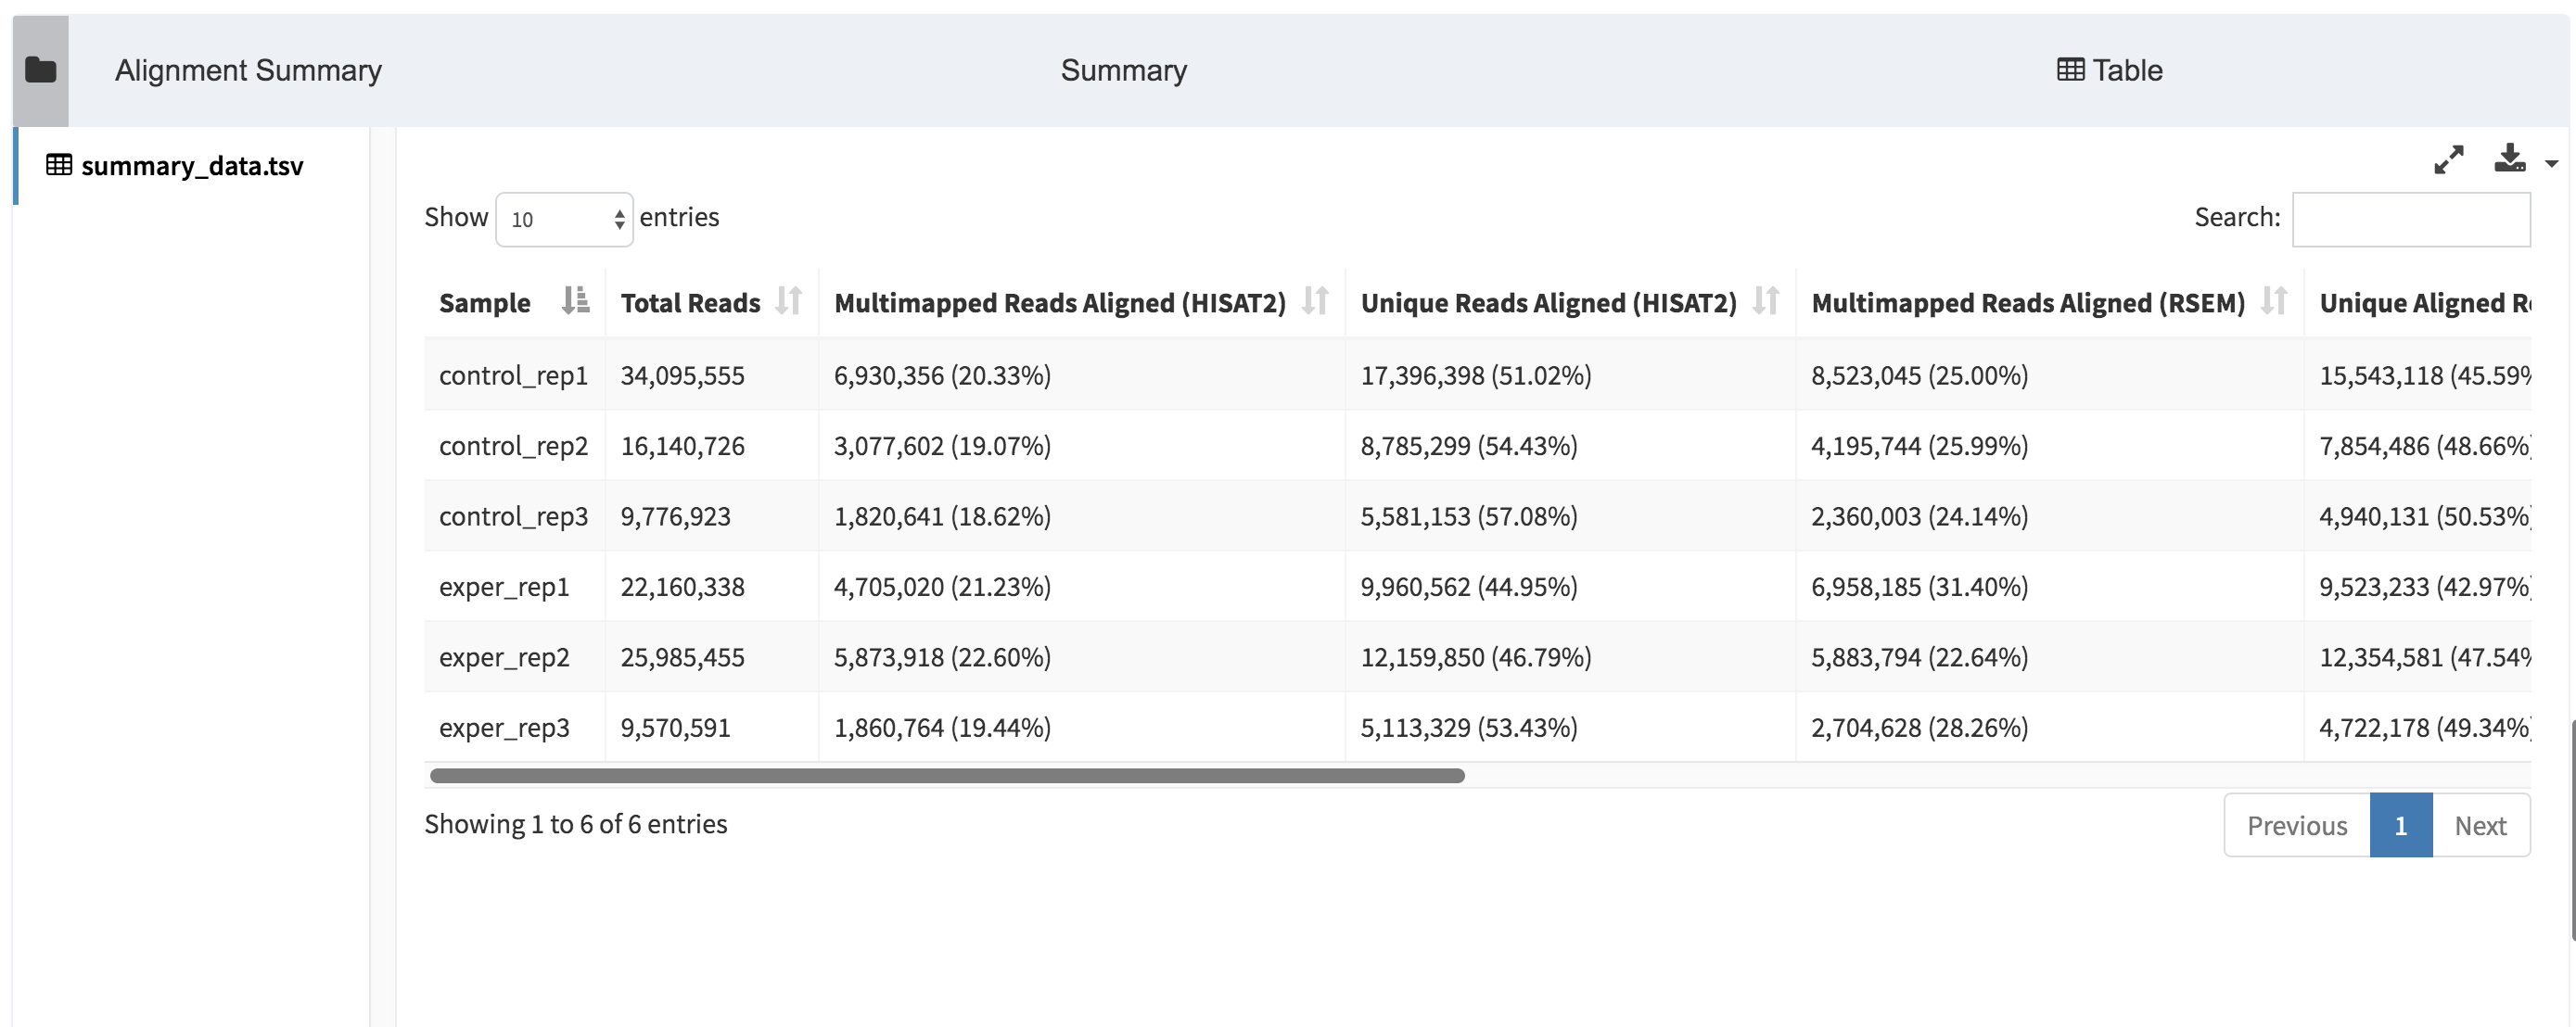Click the horizontal table scrollbar thumb
This screenshot has height=1027, width=2576.
tap(947, 776)
